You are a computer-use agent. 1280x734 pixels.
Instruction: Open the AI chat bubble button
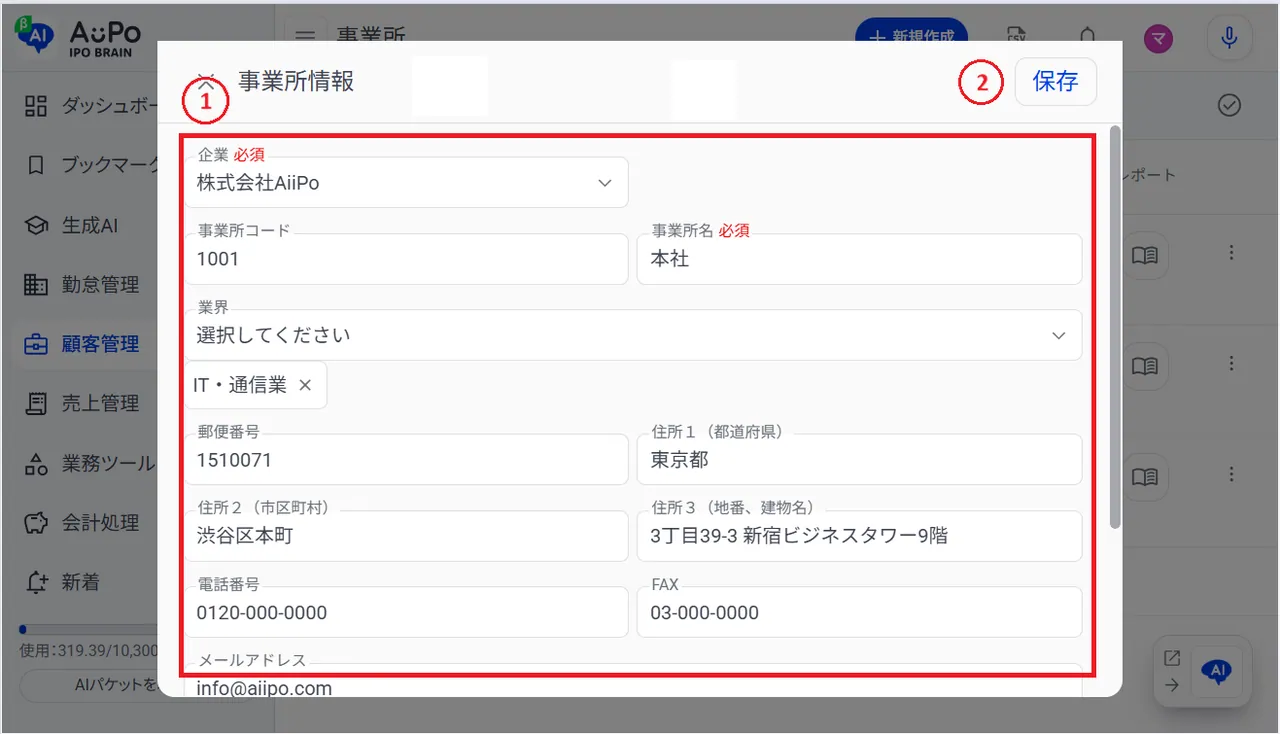1217,672
